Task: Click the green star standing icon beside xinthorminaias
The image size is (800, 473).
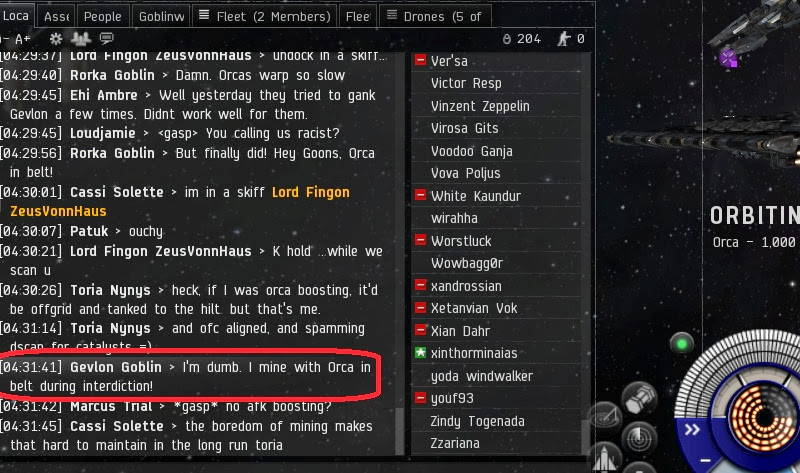Action: (x=420, y=353)
